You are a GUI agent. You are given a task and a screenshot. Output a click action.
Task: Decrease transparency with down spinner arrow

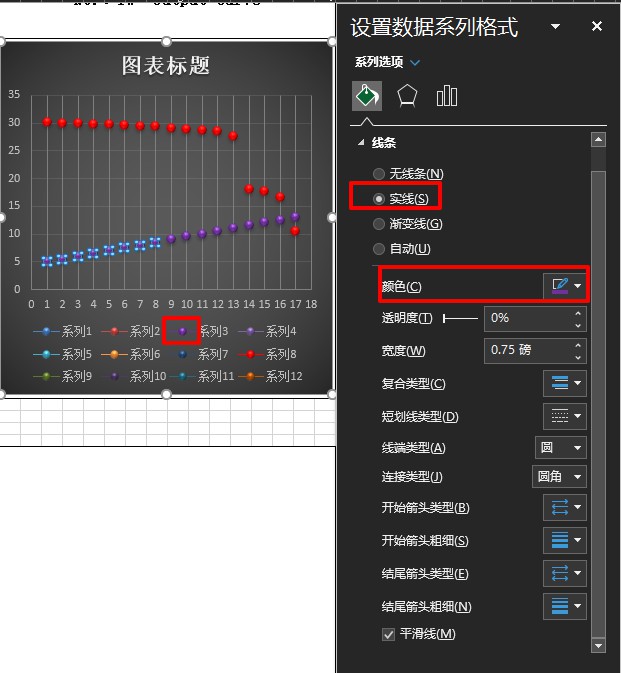pyautogui.click(x=578, y=325)
